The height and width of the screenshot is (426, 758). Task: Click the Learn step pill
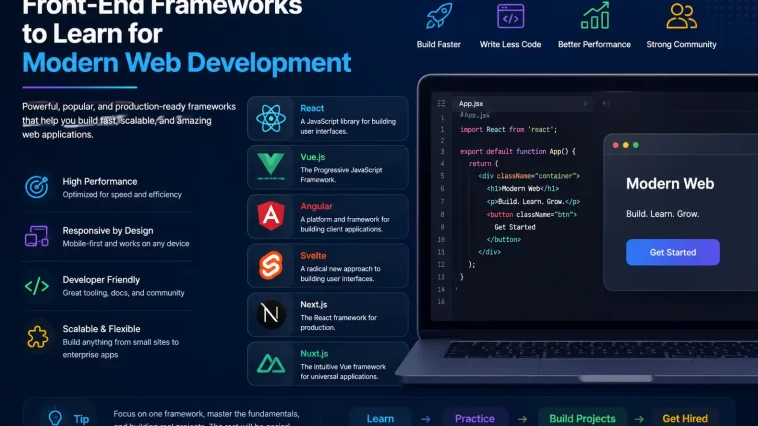380,418
